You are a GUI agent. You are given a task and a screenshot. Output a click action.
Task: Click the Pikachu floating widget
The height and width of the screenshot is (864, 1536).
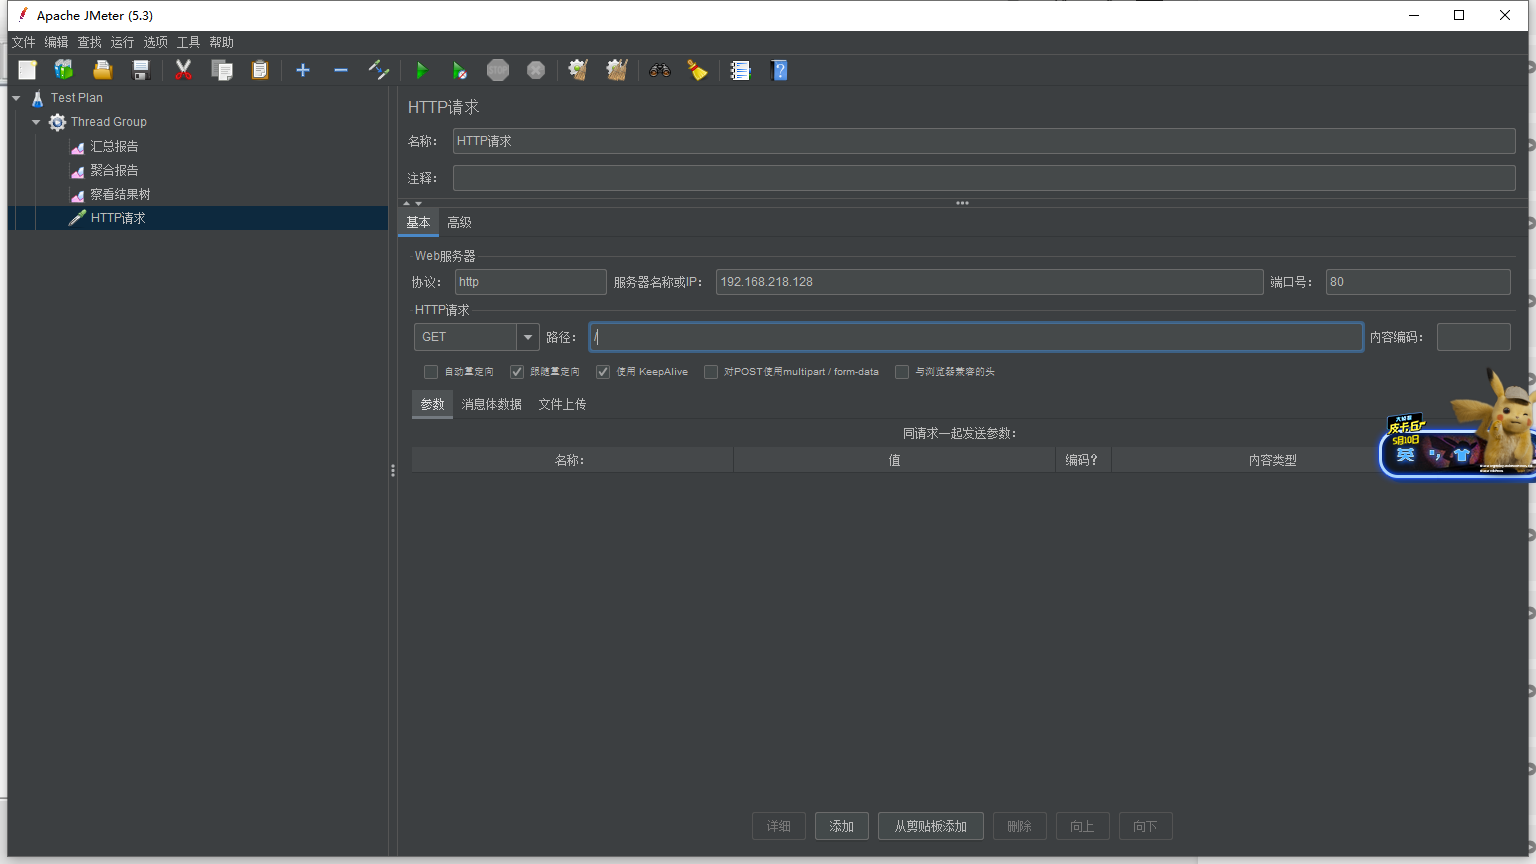(1458, 425)
